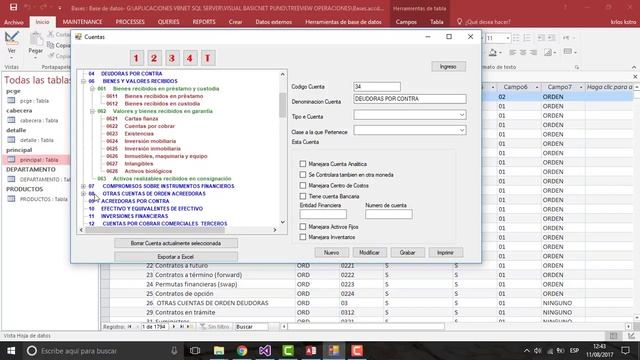This screenshot has height=360, width=640.
Task: Open notification center icon
Action: [x=625, y=351]
